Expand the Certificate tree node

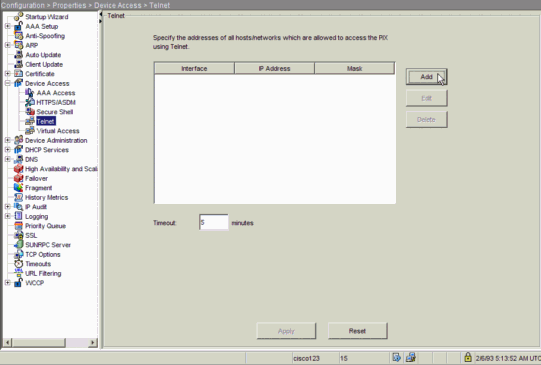[8, 73]
